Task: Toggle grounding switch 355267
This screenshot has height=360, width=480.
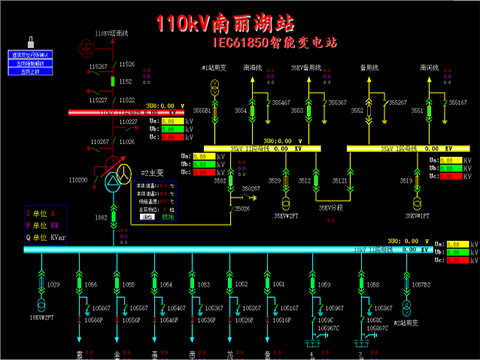Action: [x=384, y=103]
